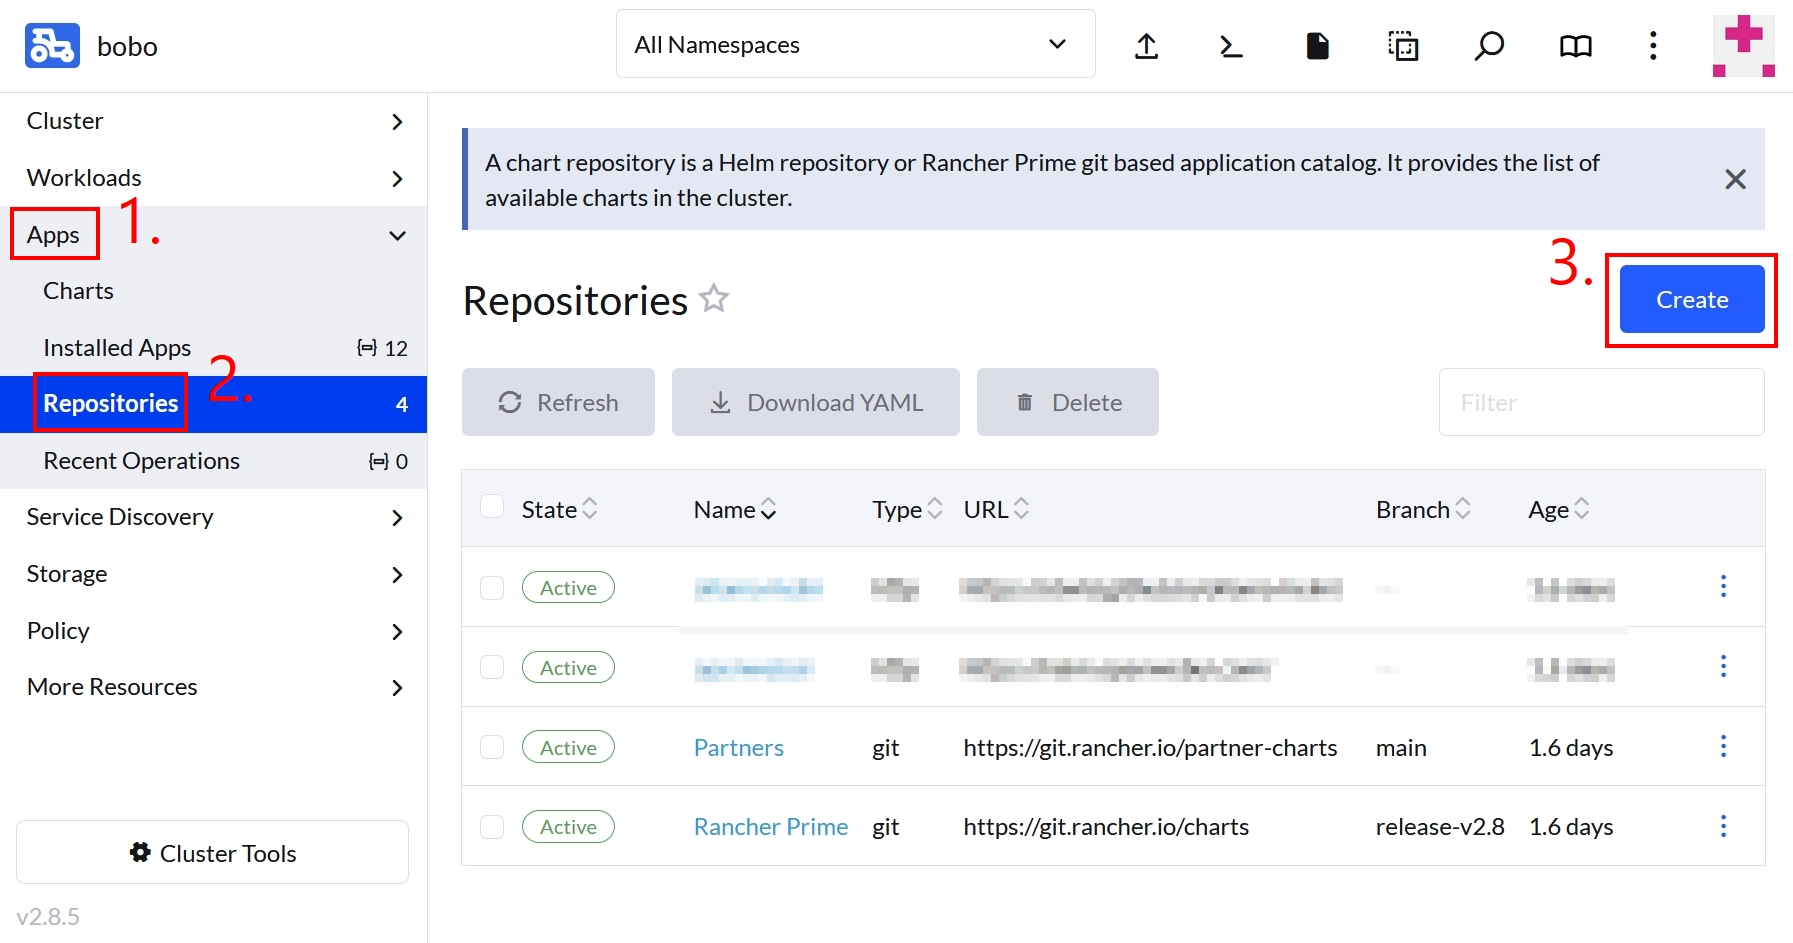This screenshot has height=943, width=1793.
Task: Open row actions for Partners repository
Action: [x=1723, y=746]
